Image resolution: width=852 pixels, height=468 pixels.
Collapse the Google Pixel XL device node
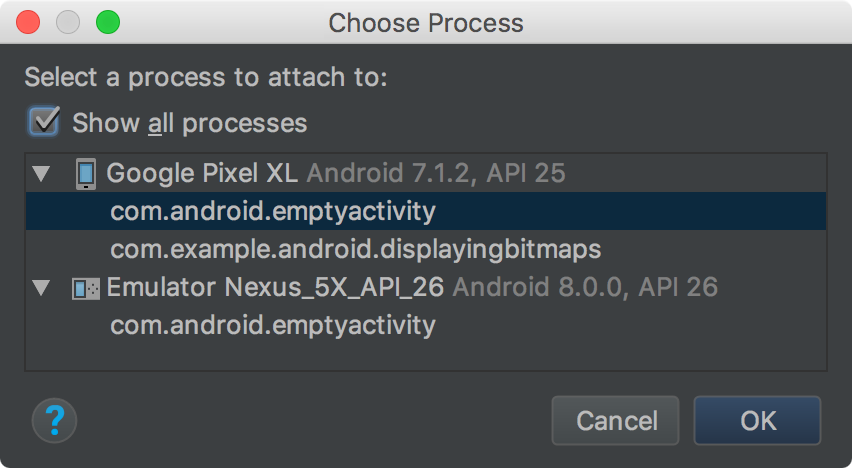pyautogui.click(x=41, y=174)
